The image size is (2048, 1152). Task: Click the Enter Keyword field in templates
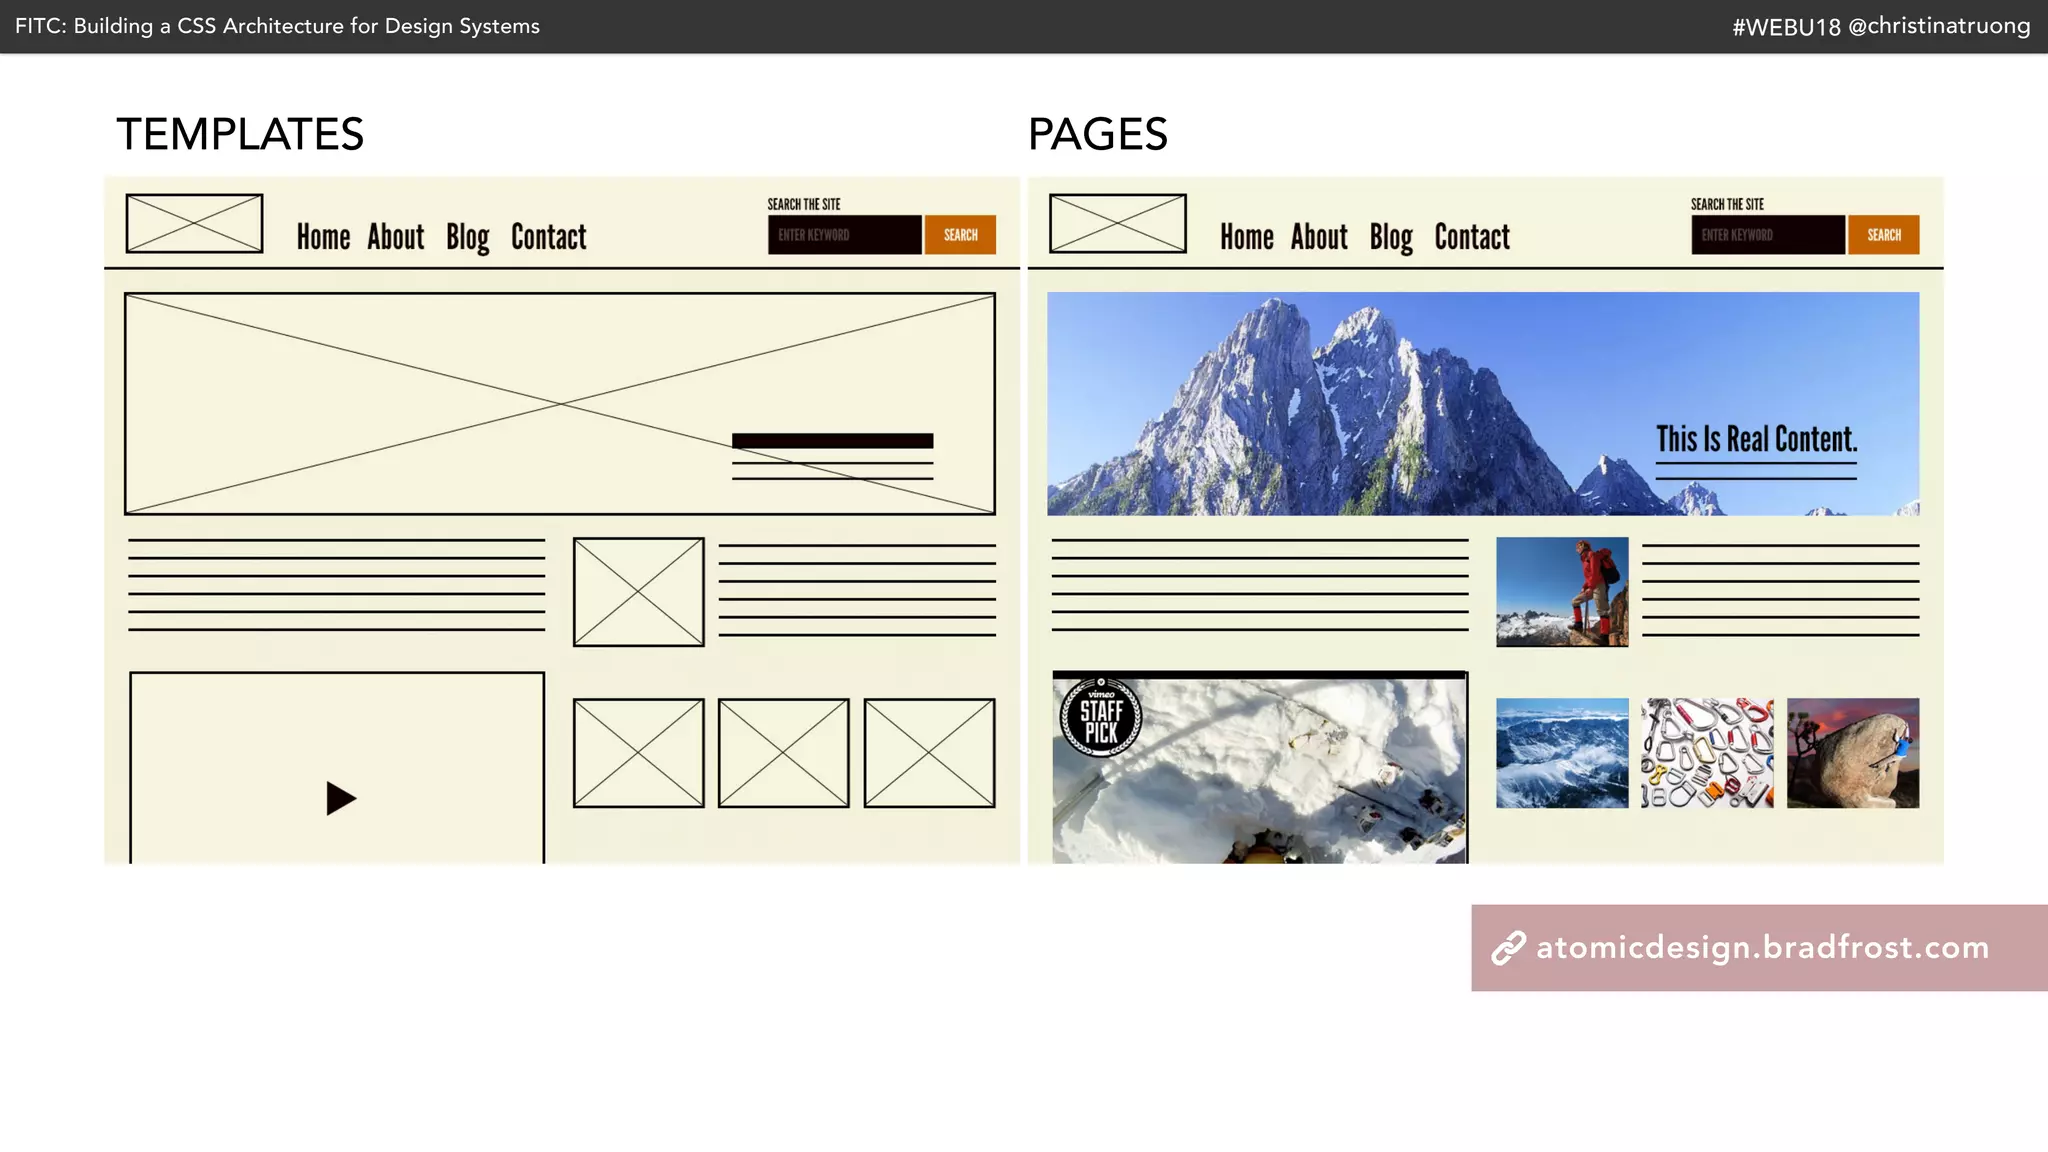[844, 235]
